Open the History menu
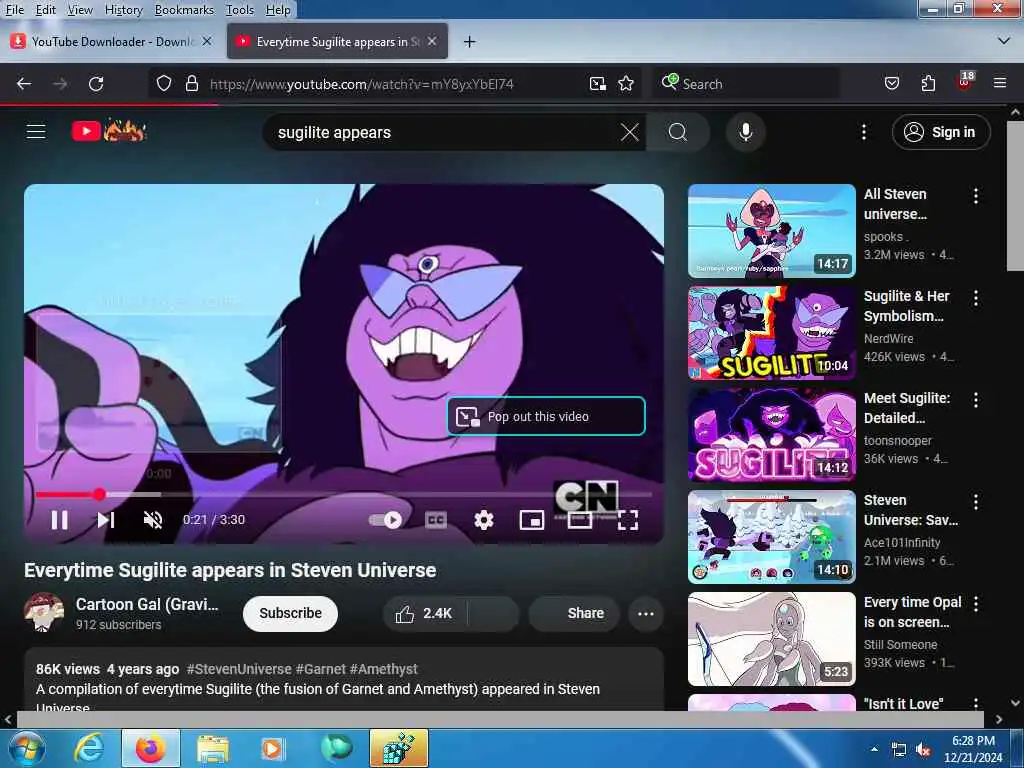 click(x=123, y=10)
